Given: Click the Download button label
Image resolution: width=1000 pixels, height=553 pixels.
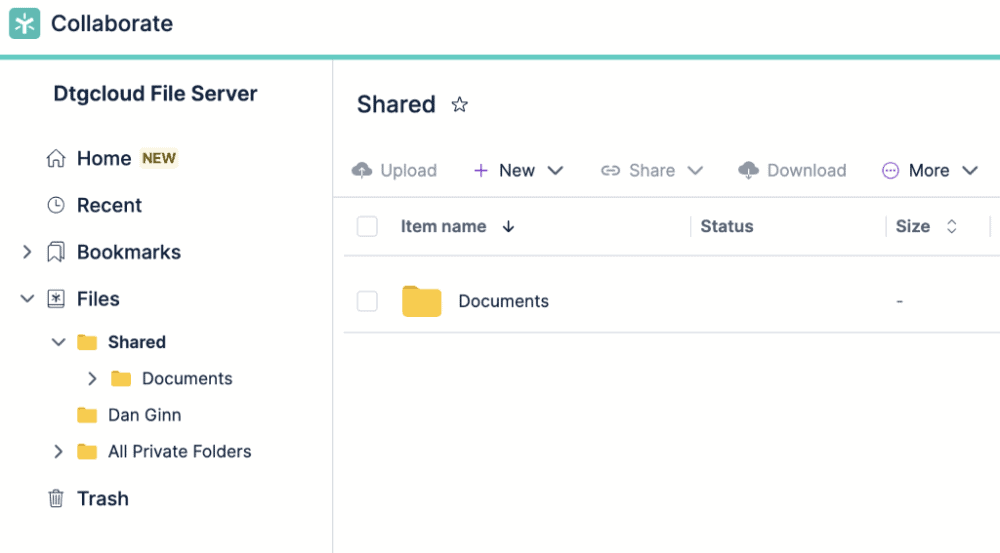Looking at the screenshot, I should [x=807, y=170].
